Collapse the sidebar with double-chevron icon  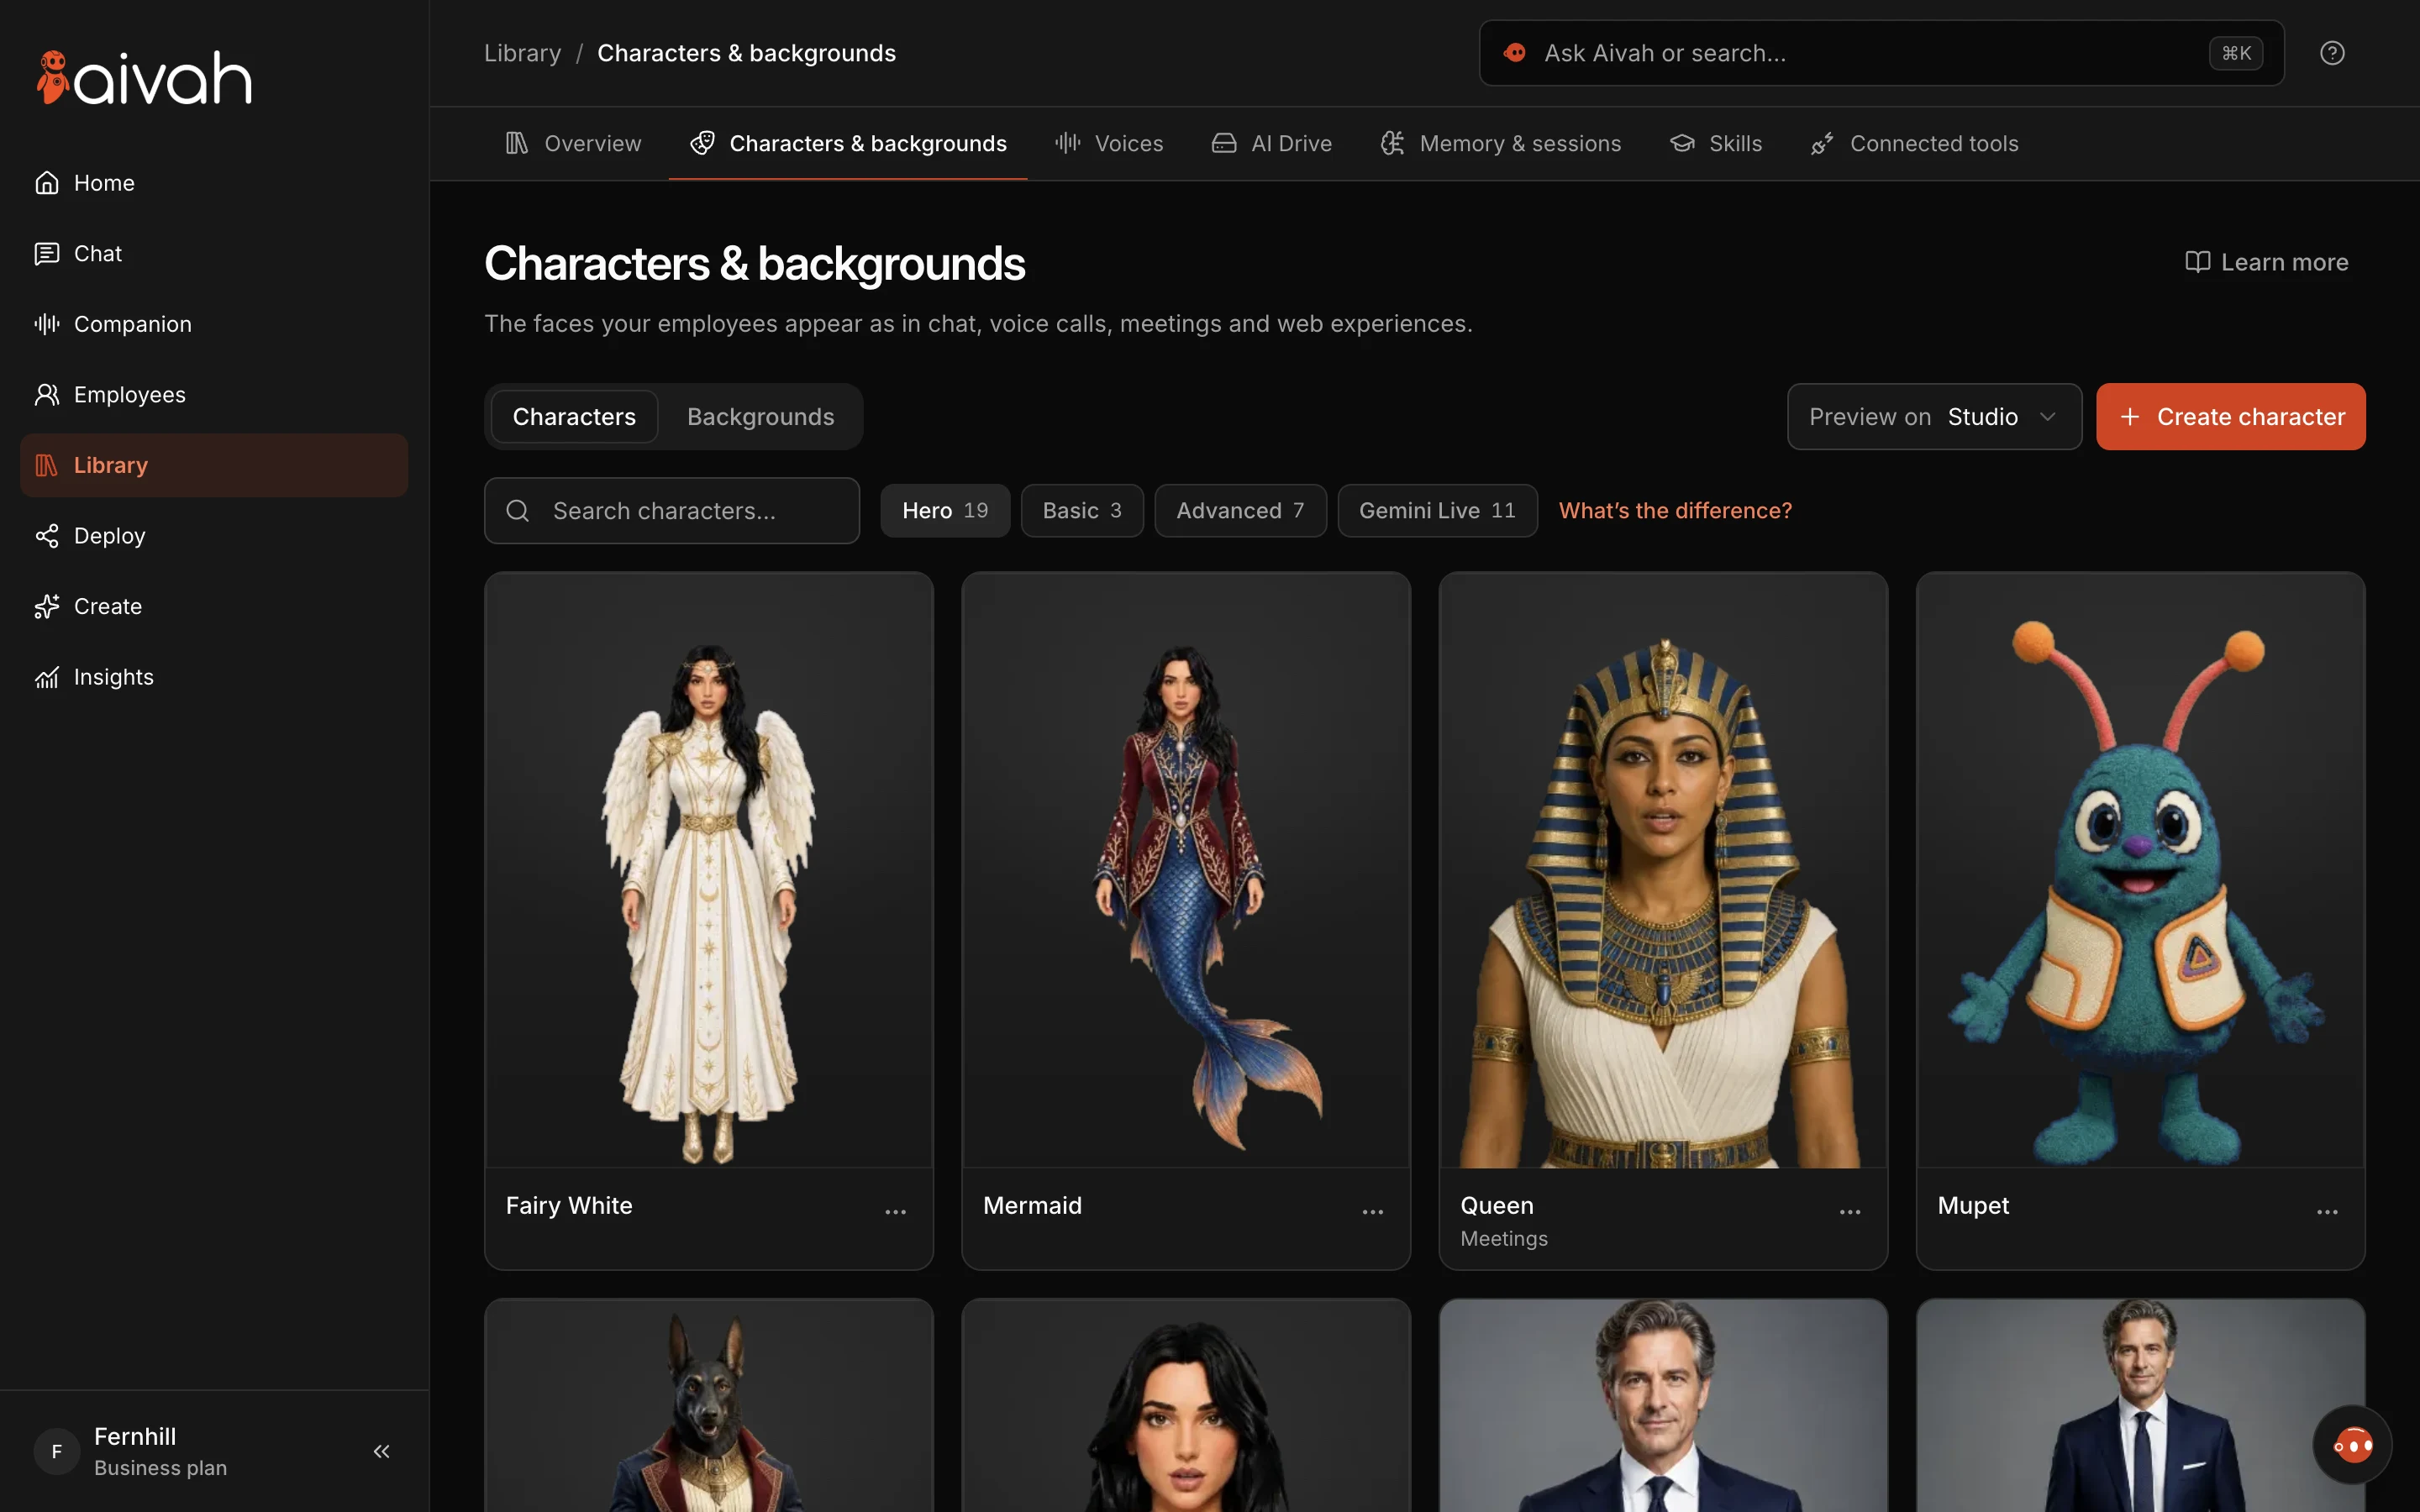click(x=381, y=1451)
